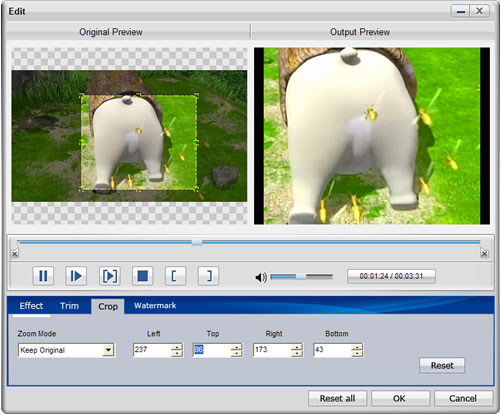Screen dimensions: 500x414
Task: Set the trim start bracket marker
Action: (x=175, y=276)
